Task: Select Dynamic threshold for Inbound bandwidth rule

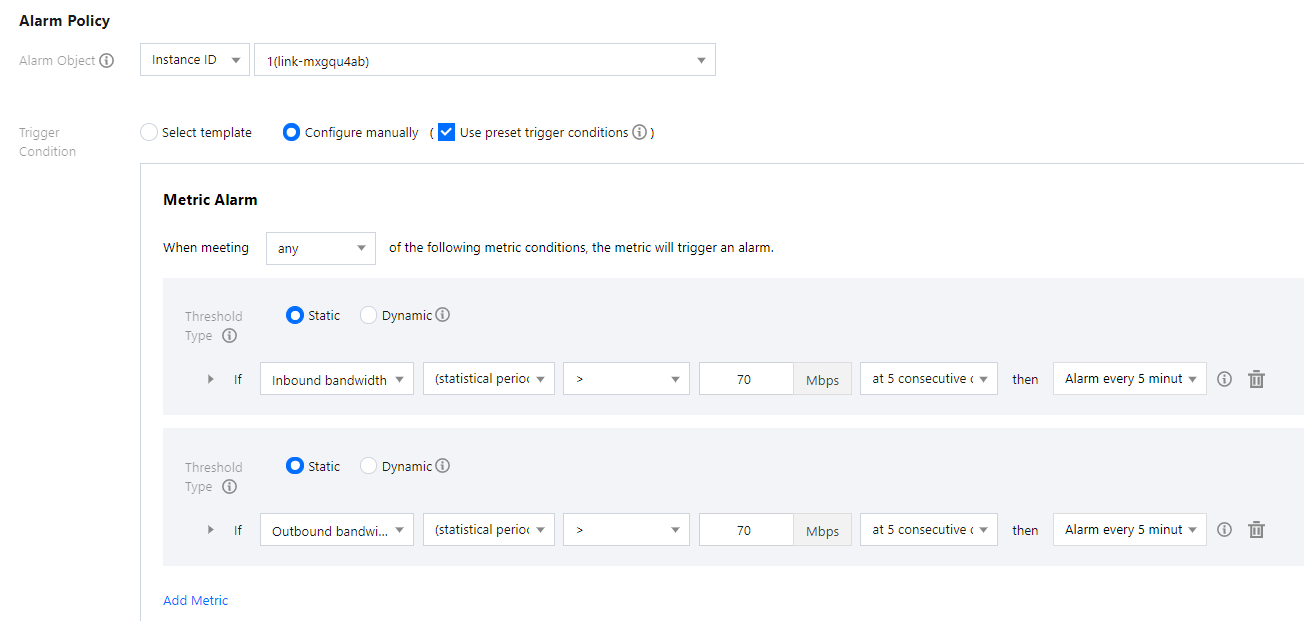Action: pos(369,315)
